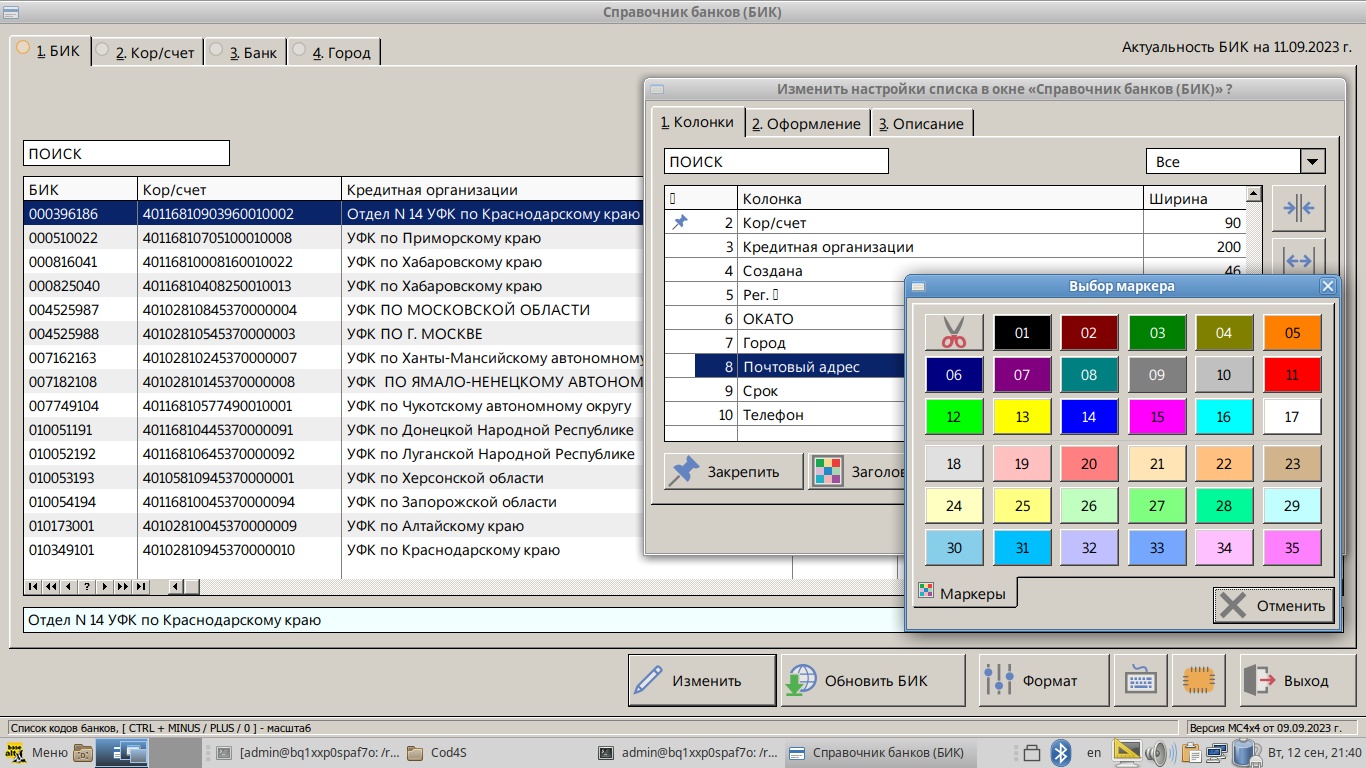Image resolution: width=1366 pixels, height=768 pixels.
Task: Switch keyboard layout indicator en
Action: click(x=1094, y=753)
